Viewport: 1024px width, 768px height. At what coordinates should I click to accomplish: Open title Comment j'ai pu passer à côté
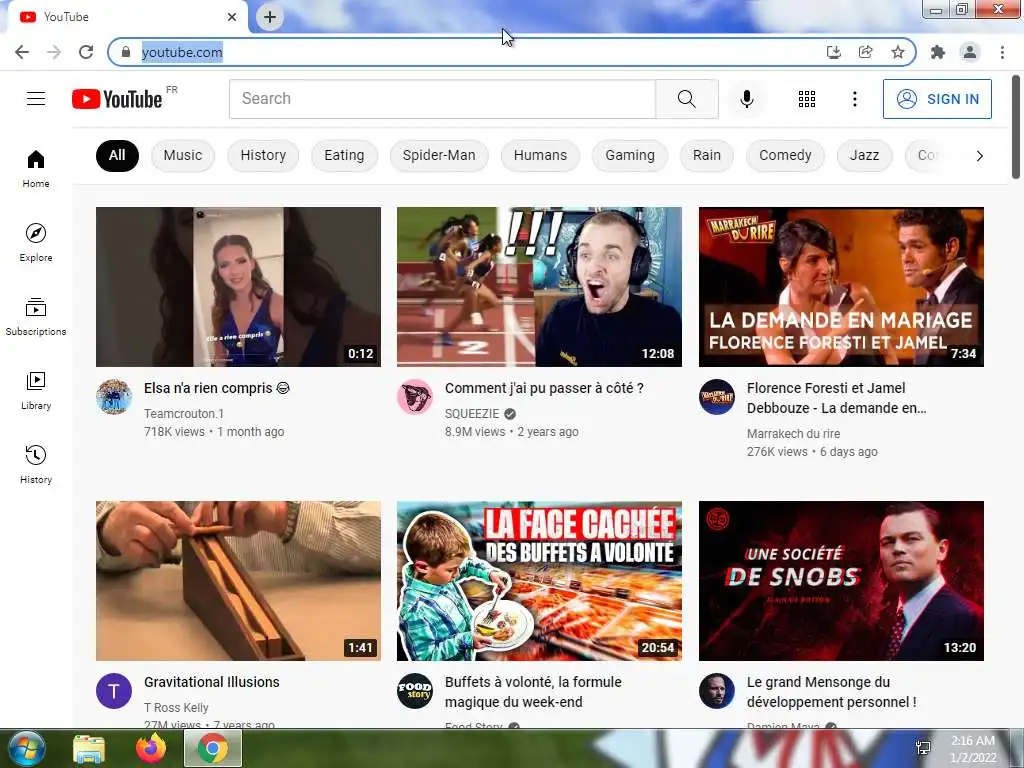[544, 388]
